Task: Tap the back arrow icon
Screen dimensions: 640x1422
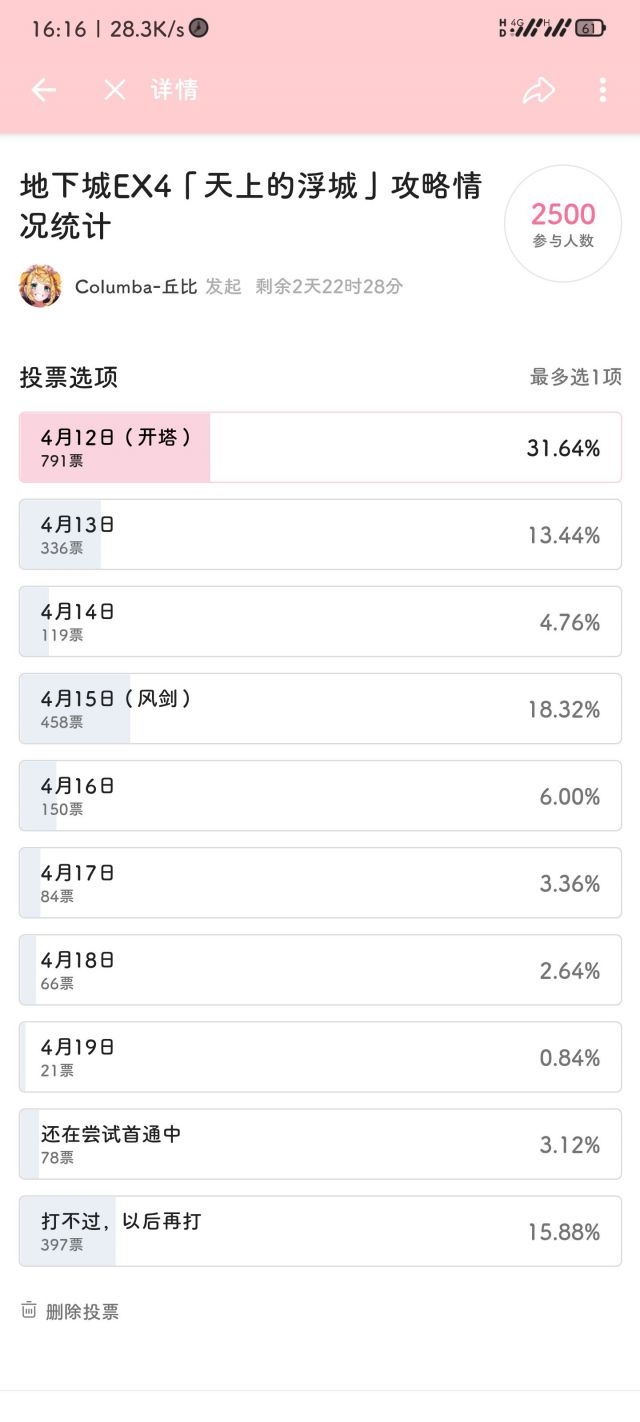Action: (43, 90)
